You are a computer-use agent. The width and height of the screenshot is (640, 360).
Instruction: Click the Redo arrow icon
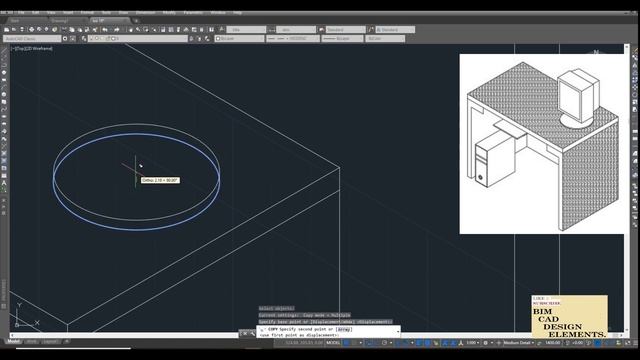click(x=117, y=29)
